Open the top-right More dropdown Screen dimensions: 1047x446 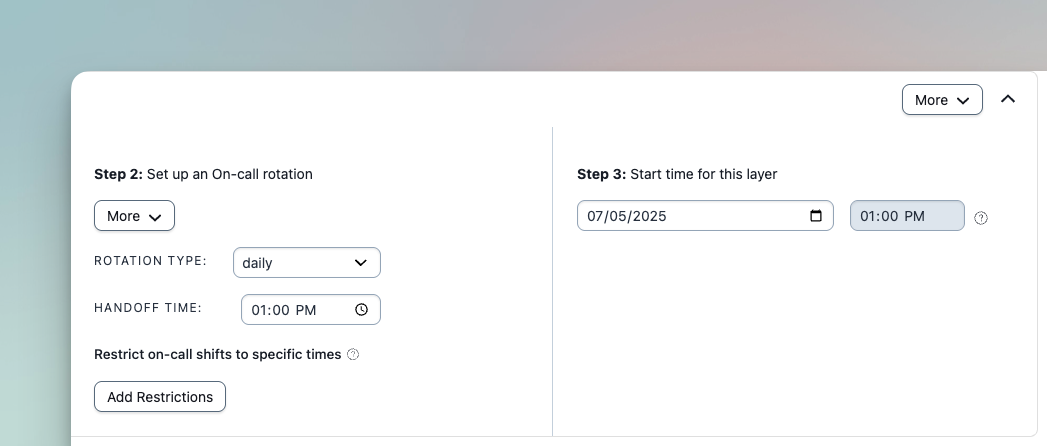coord(942,100)
